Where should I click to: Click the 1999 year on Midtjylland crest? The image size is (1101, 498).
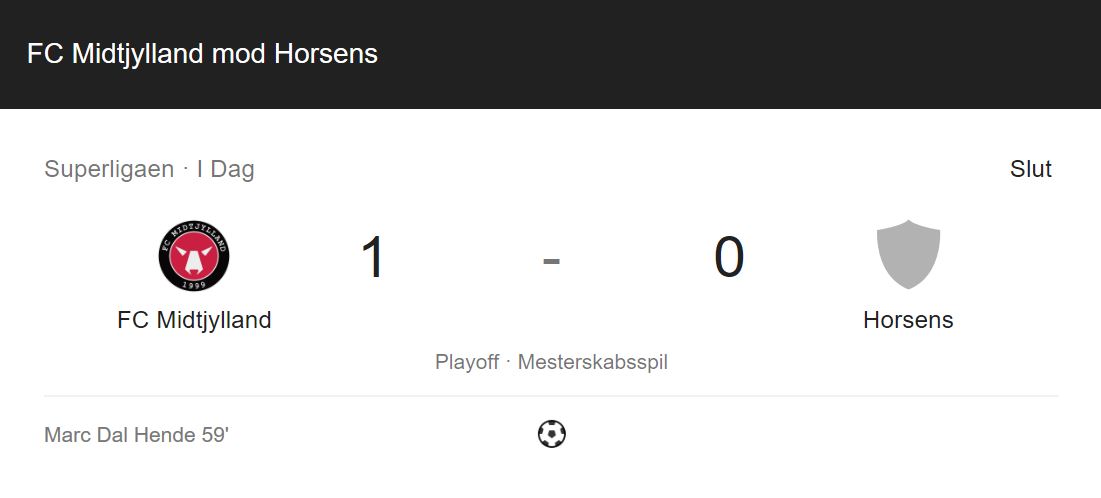click(x=194, y=284)
